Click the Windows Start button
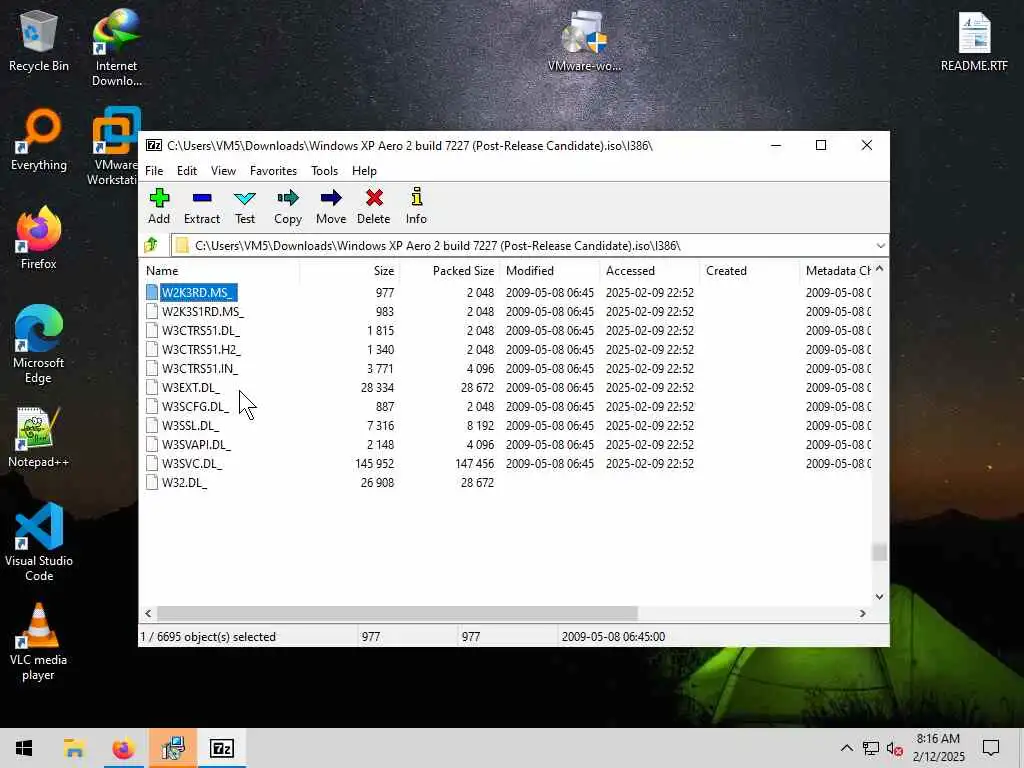 point(24,748)
